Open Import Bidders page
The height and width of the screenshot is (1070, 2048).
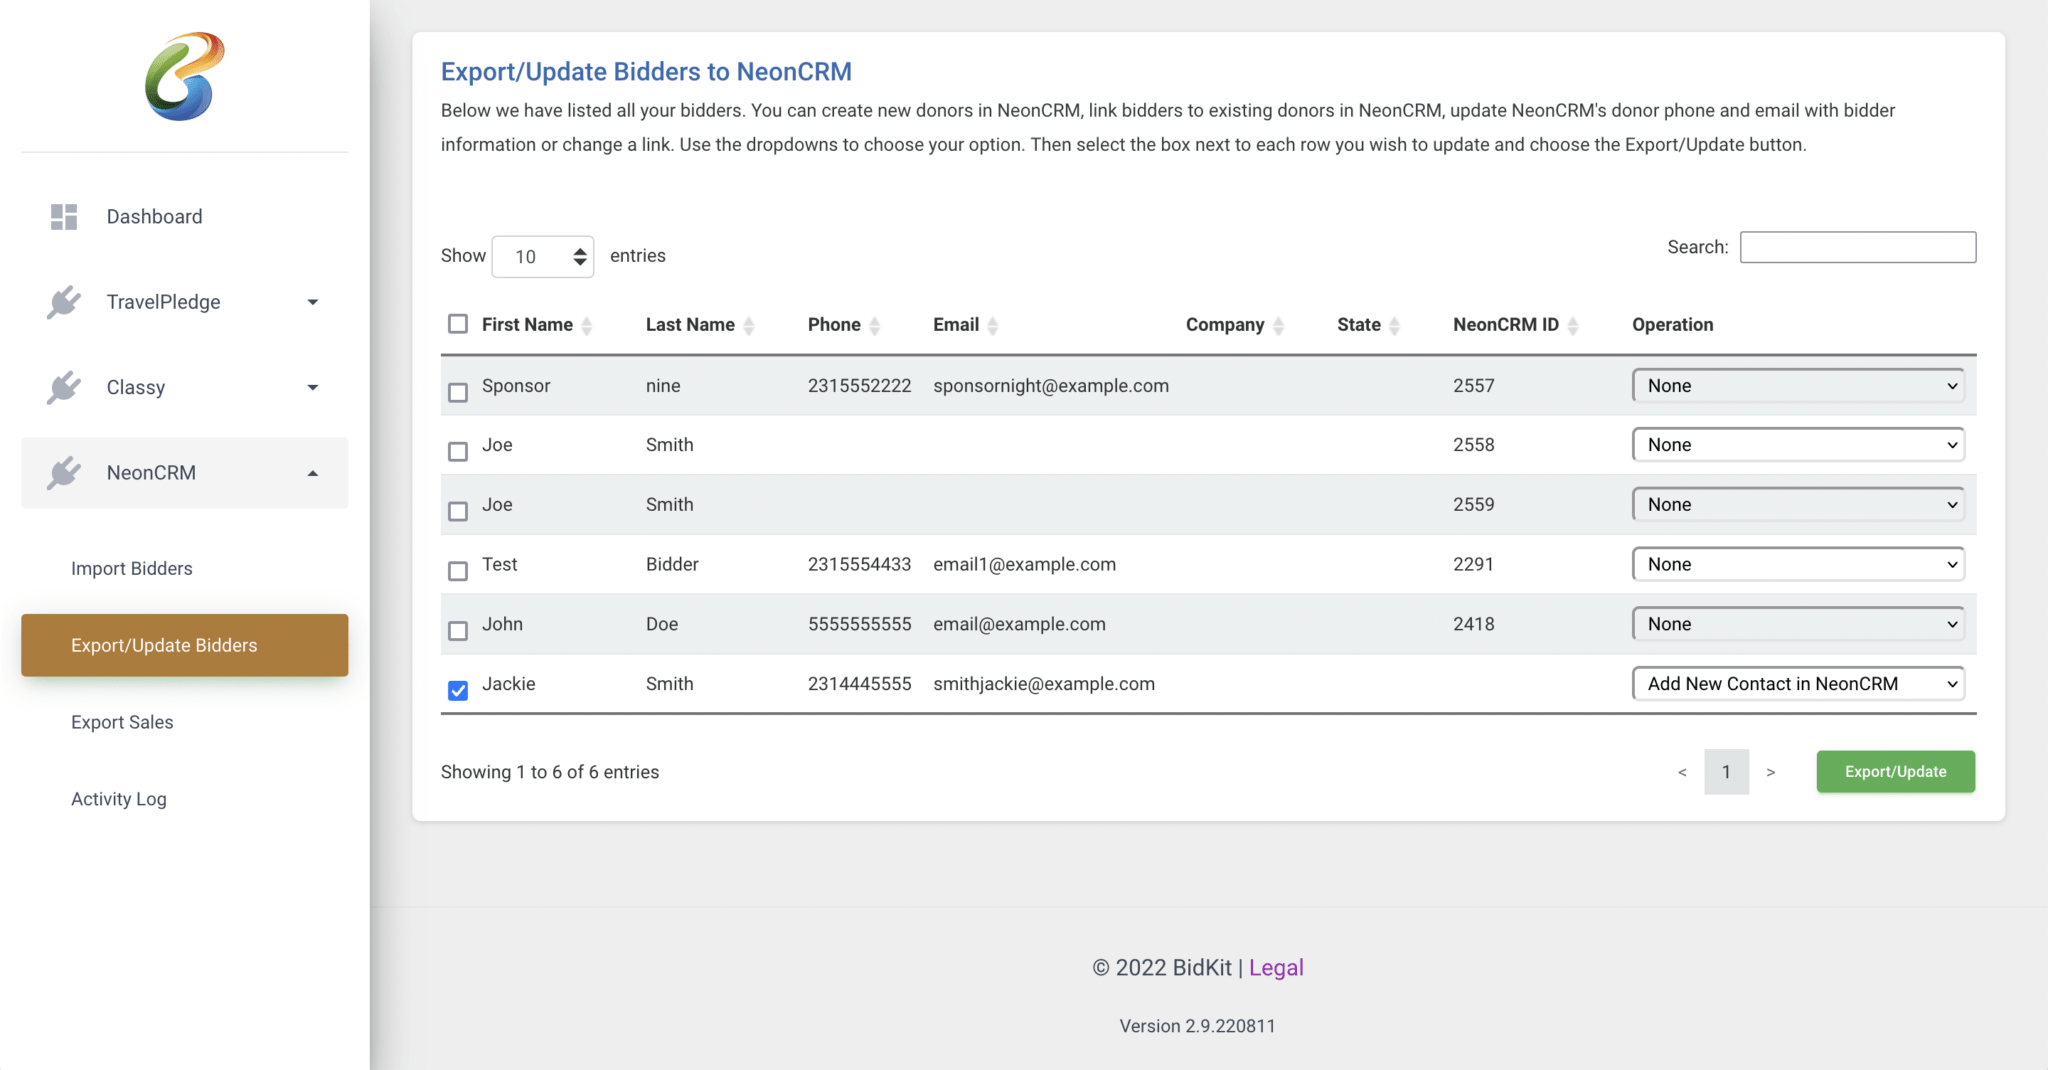coord(132,568)
